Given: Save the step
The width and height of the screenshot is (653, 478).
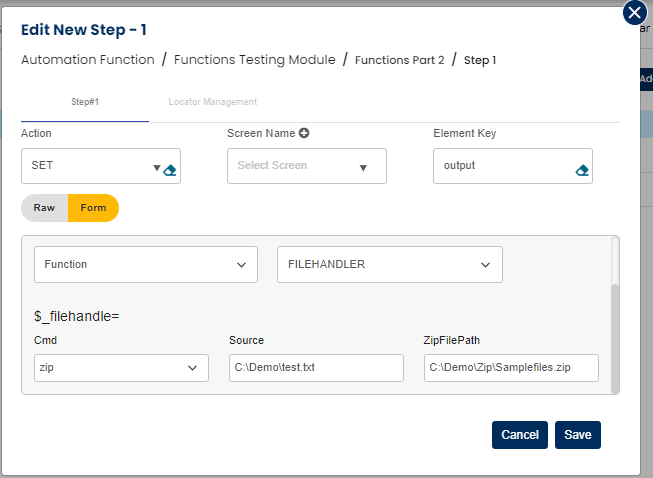Looking at the screenshot, I should coord(577,435).
